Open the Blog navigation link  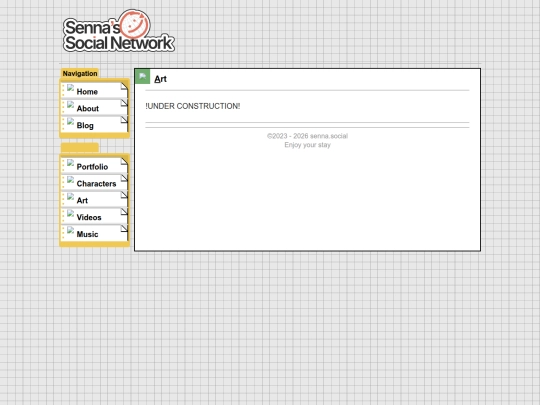pyautogui.click(x=94, y=125)
